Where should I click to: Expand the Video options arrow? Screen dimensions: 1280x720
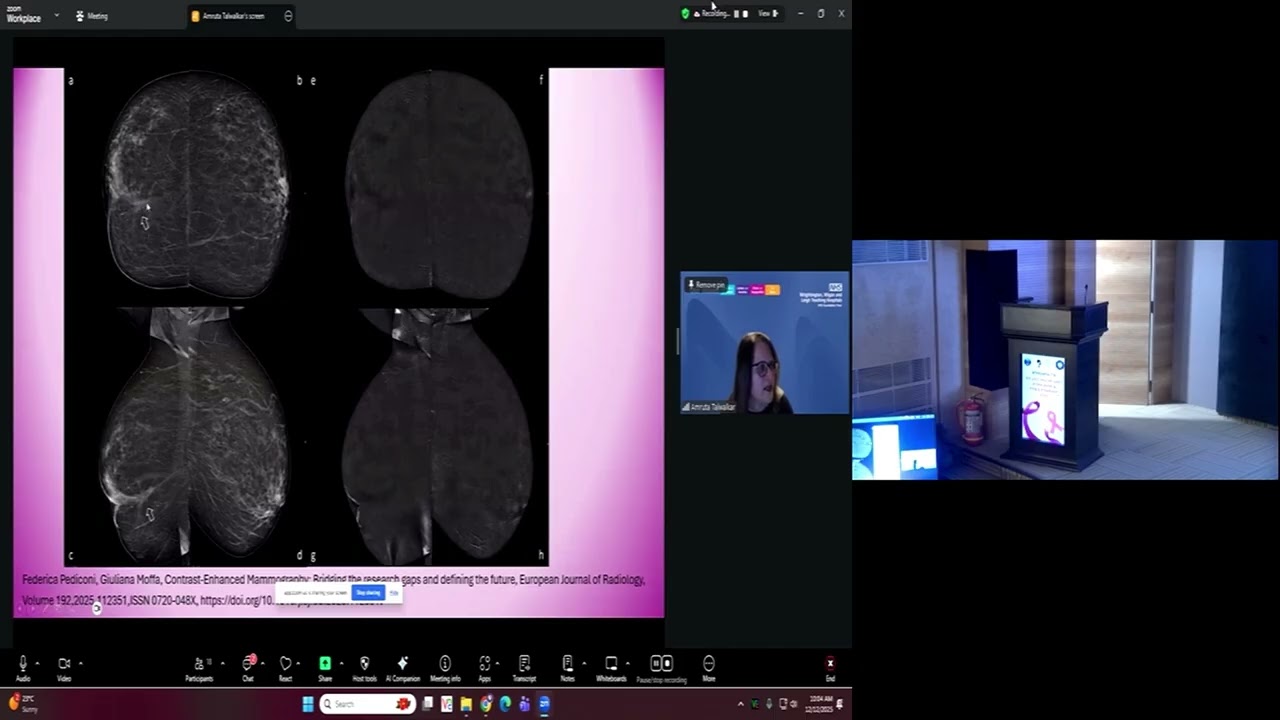pyautogui.click(x=80, y=663)
